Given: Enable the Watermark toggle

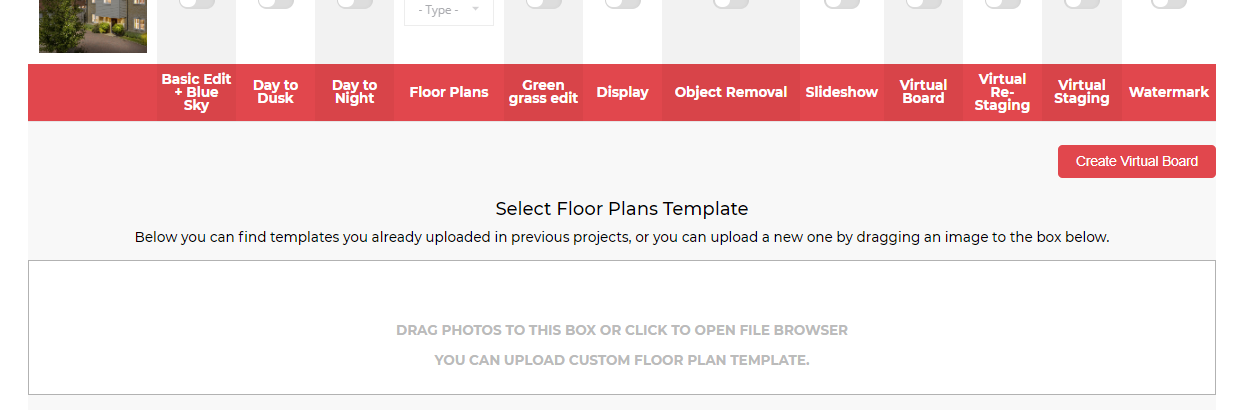Looking at the screenshot, I should [1168, 3].
